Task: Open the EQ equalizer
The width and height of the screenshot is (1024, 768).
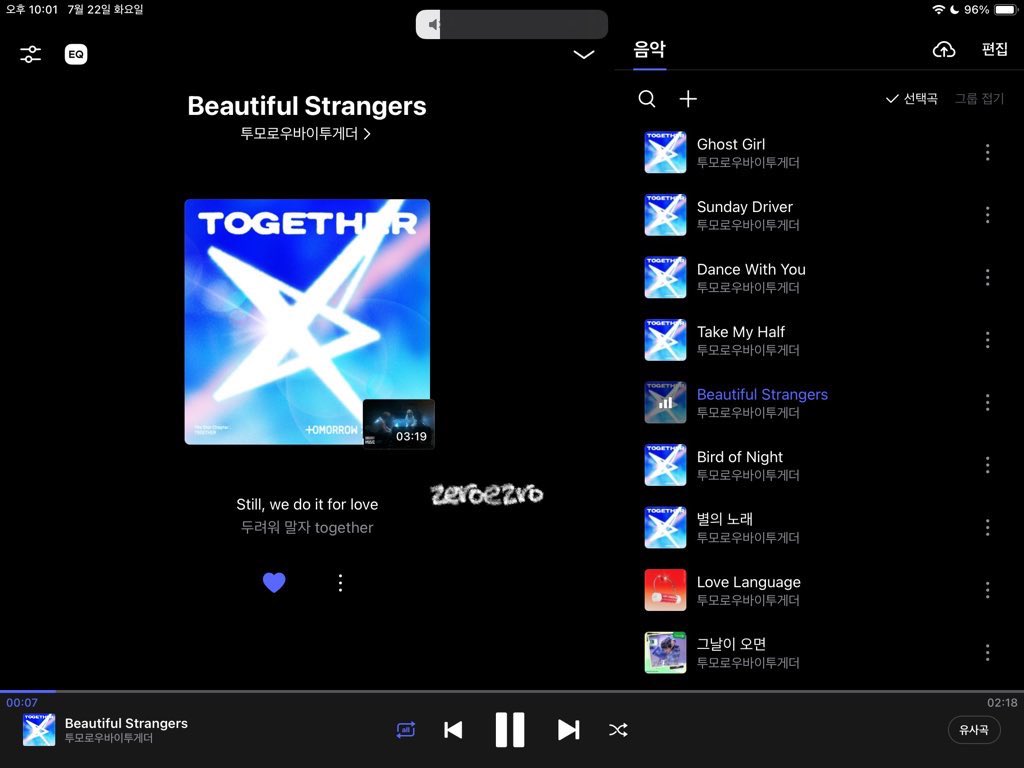Action: pyautogui.click(x=76, y=54)
